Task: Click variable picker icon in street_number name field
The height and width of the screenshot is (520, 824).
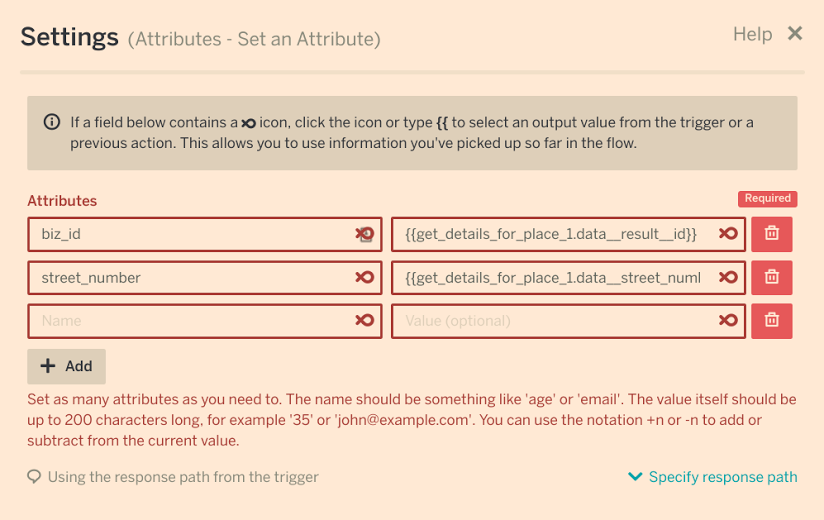Action: [365, 277]
